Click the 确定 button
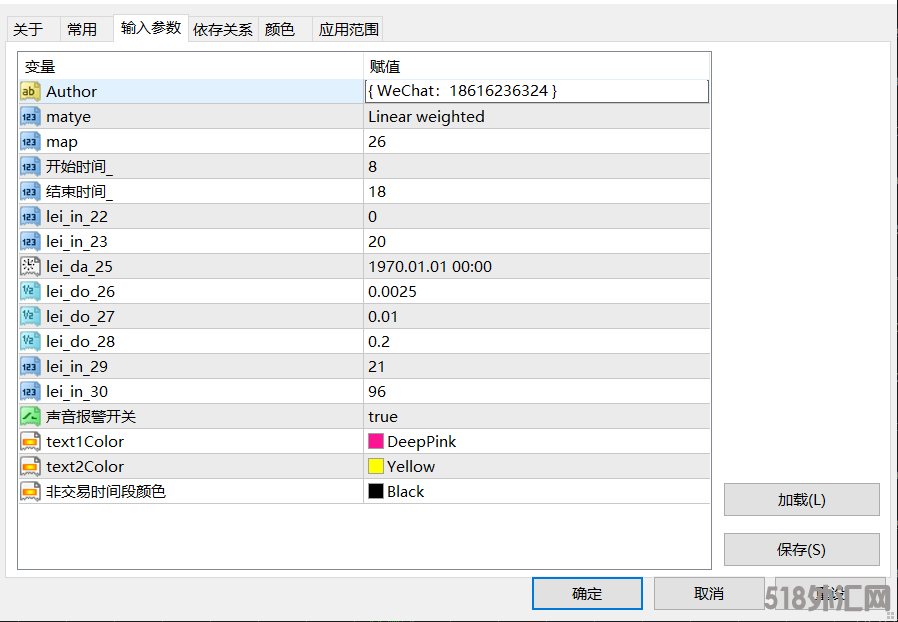The image size is (898, 622). [x=587, y=593]
